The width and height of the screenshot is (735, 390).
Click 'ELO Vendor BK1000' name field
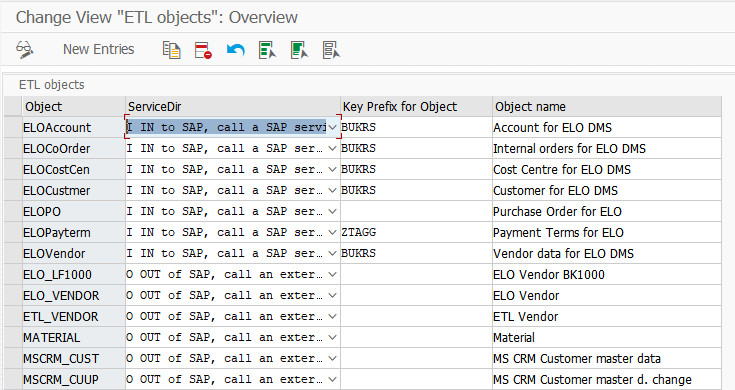click(x=607, y=275)
